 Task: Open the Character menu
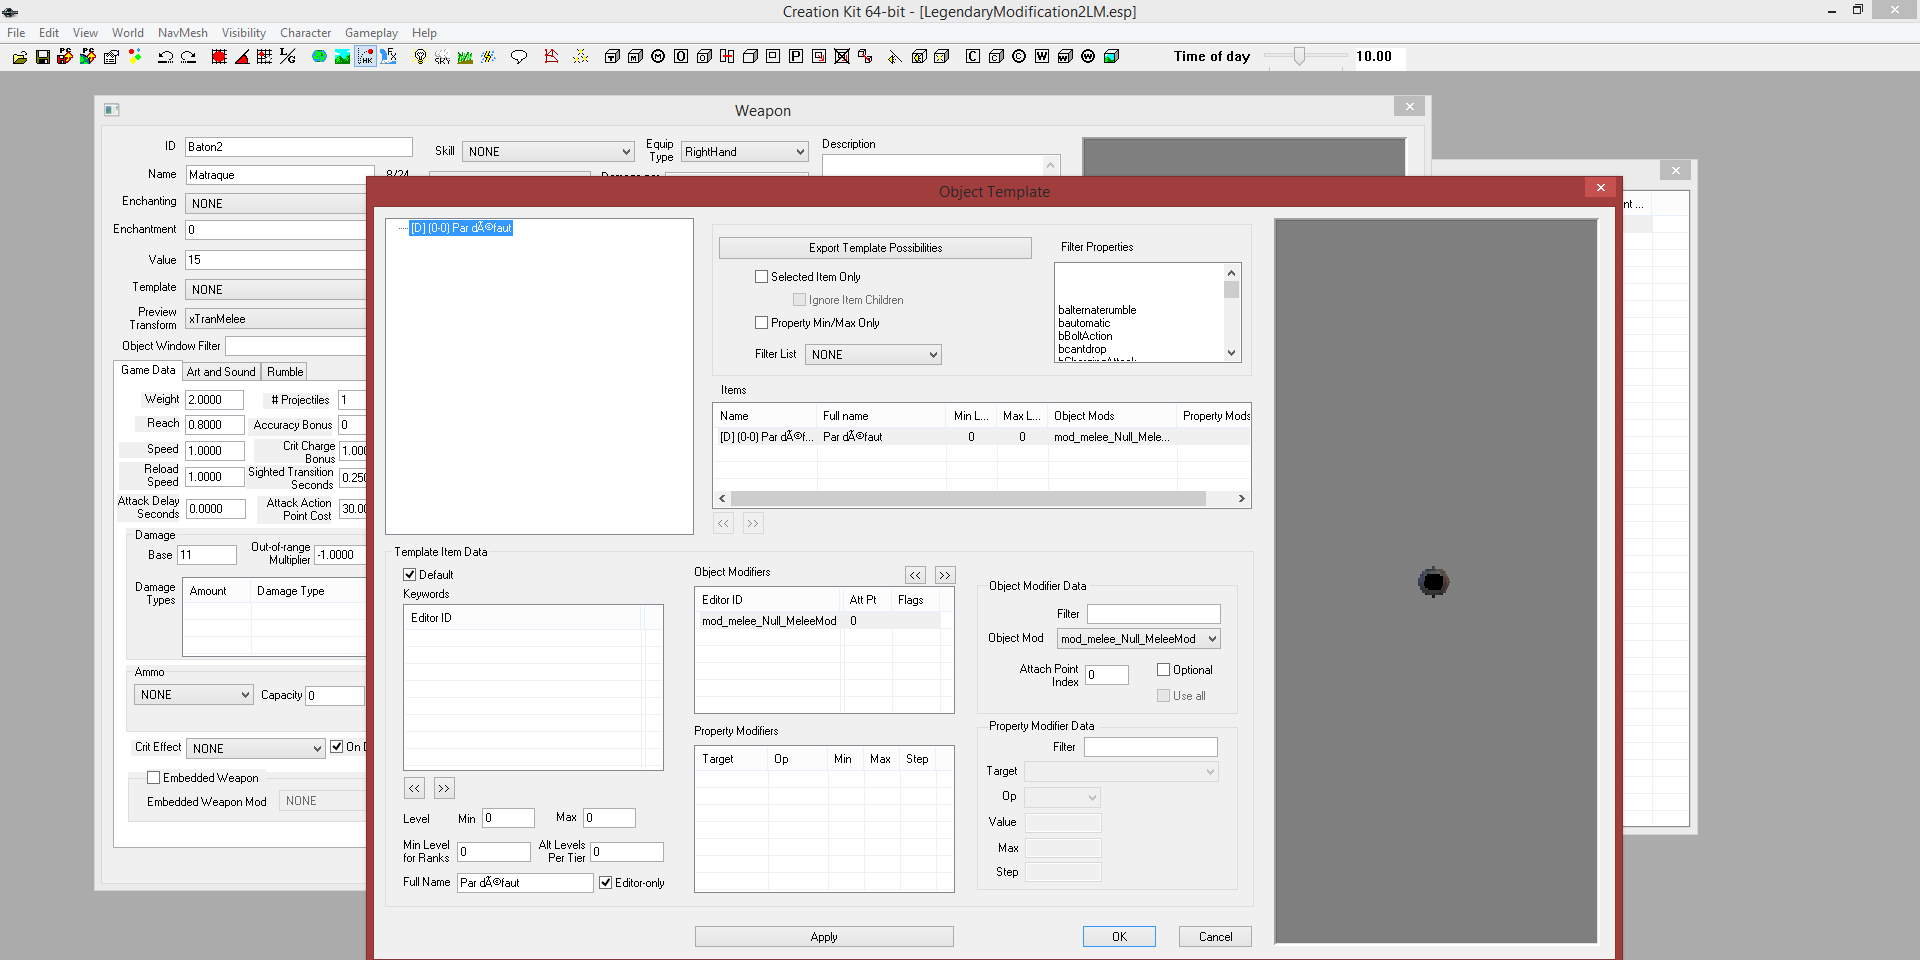point(305,33)
